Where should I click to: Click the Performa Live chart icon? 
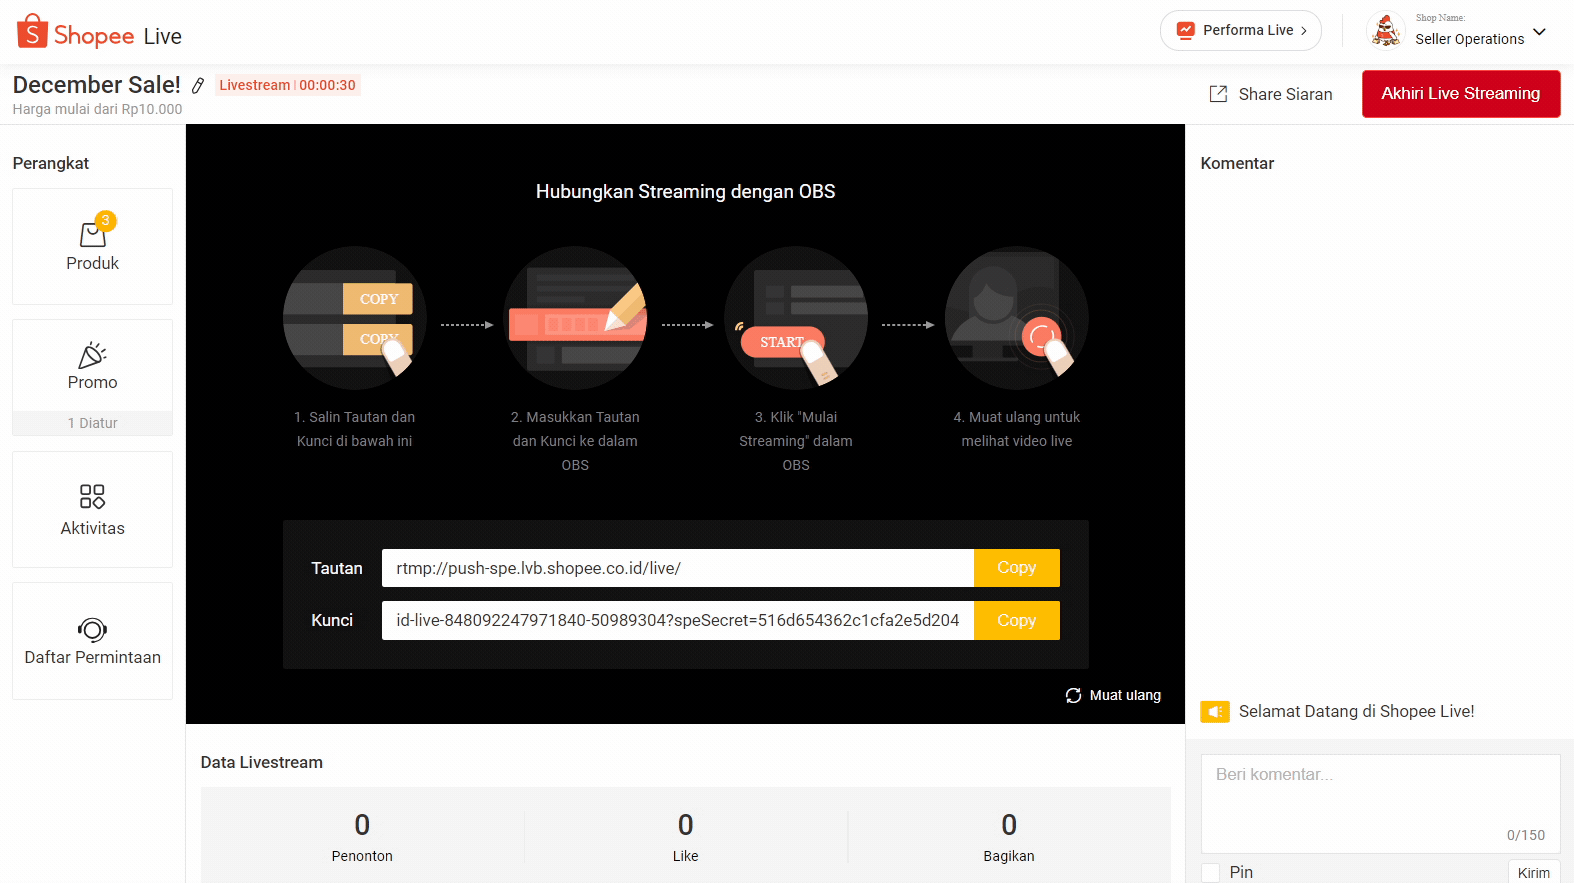pos(1185,30)
